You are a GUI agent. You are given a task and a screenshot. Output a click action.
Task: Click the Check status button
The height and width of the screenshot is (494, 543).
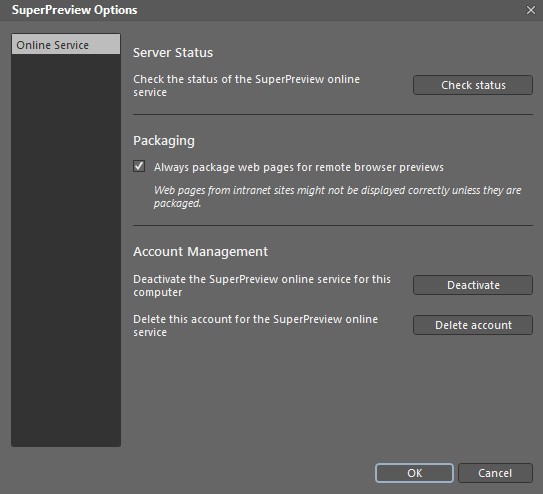473,85
